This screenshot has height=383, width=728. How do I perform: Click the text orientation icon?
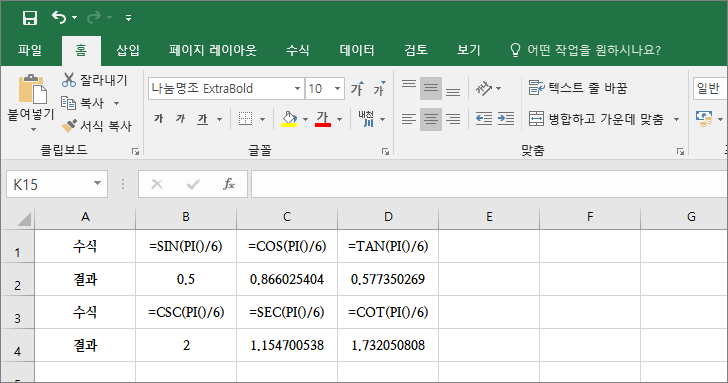pyautogui.click(x=484, y=88)
